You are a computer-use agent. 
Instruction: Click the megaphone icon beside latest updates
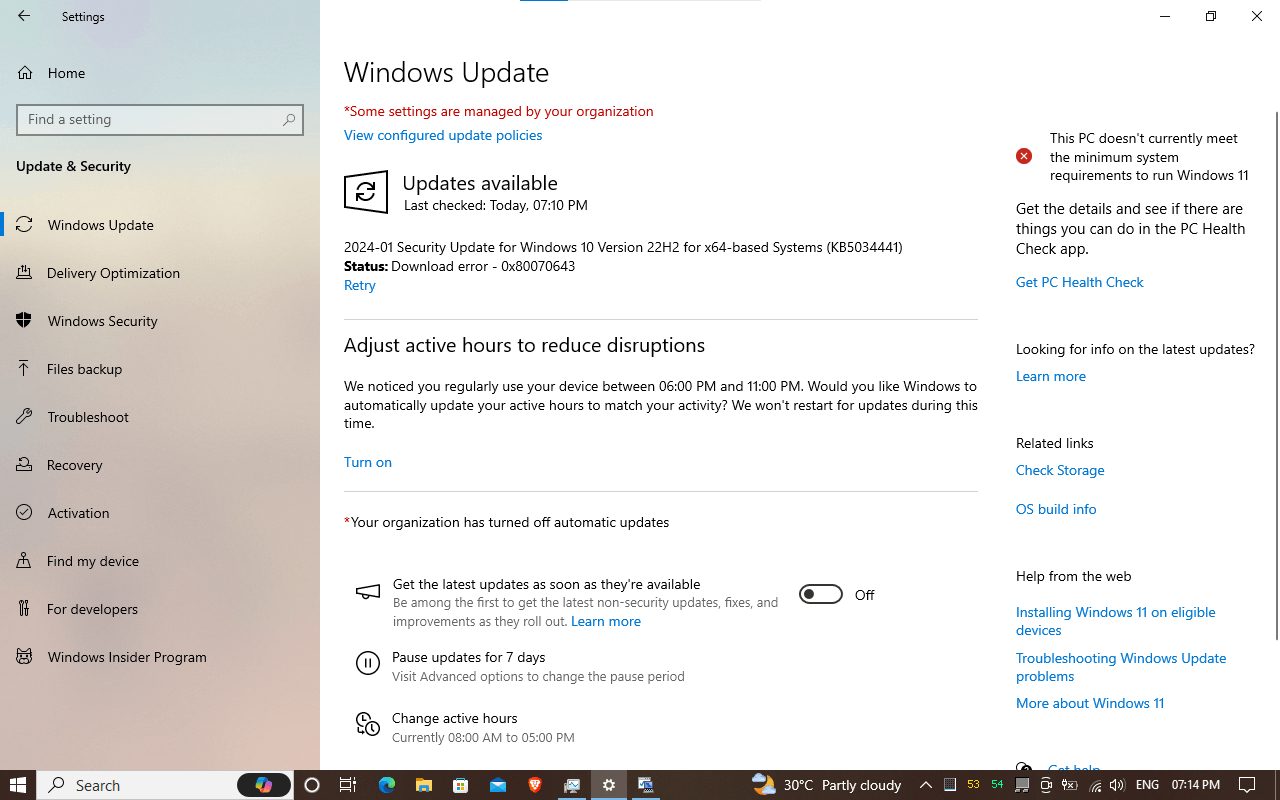pos(368,592)
